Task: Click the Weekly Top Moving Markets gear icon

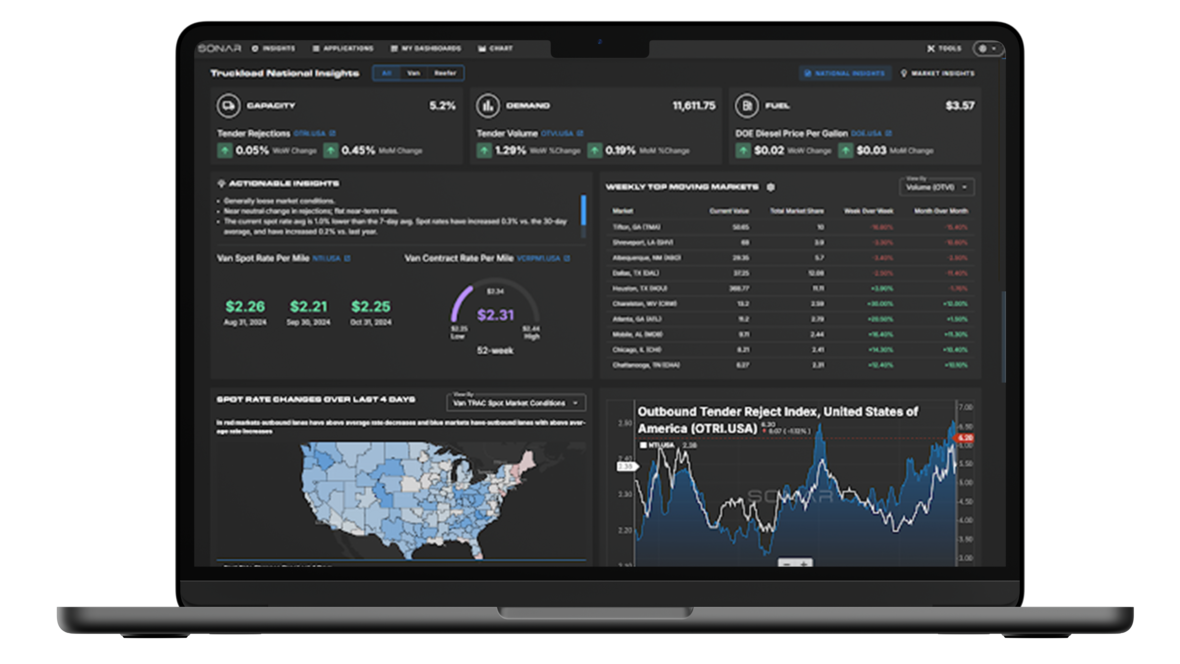Action: pos(771,187)
